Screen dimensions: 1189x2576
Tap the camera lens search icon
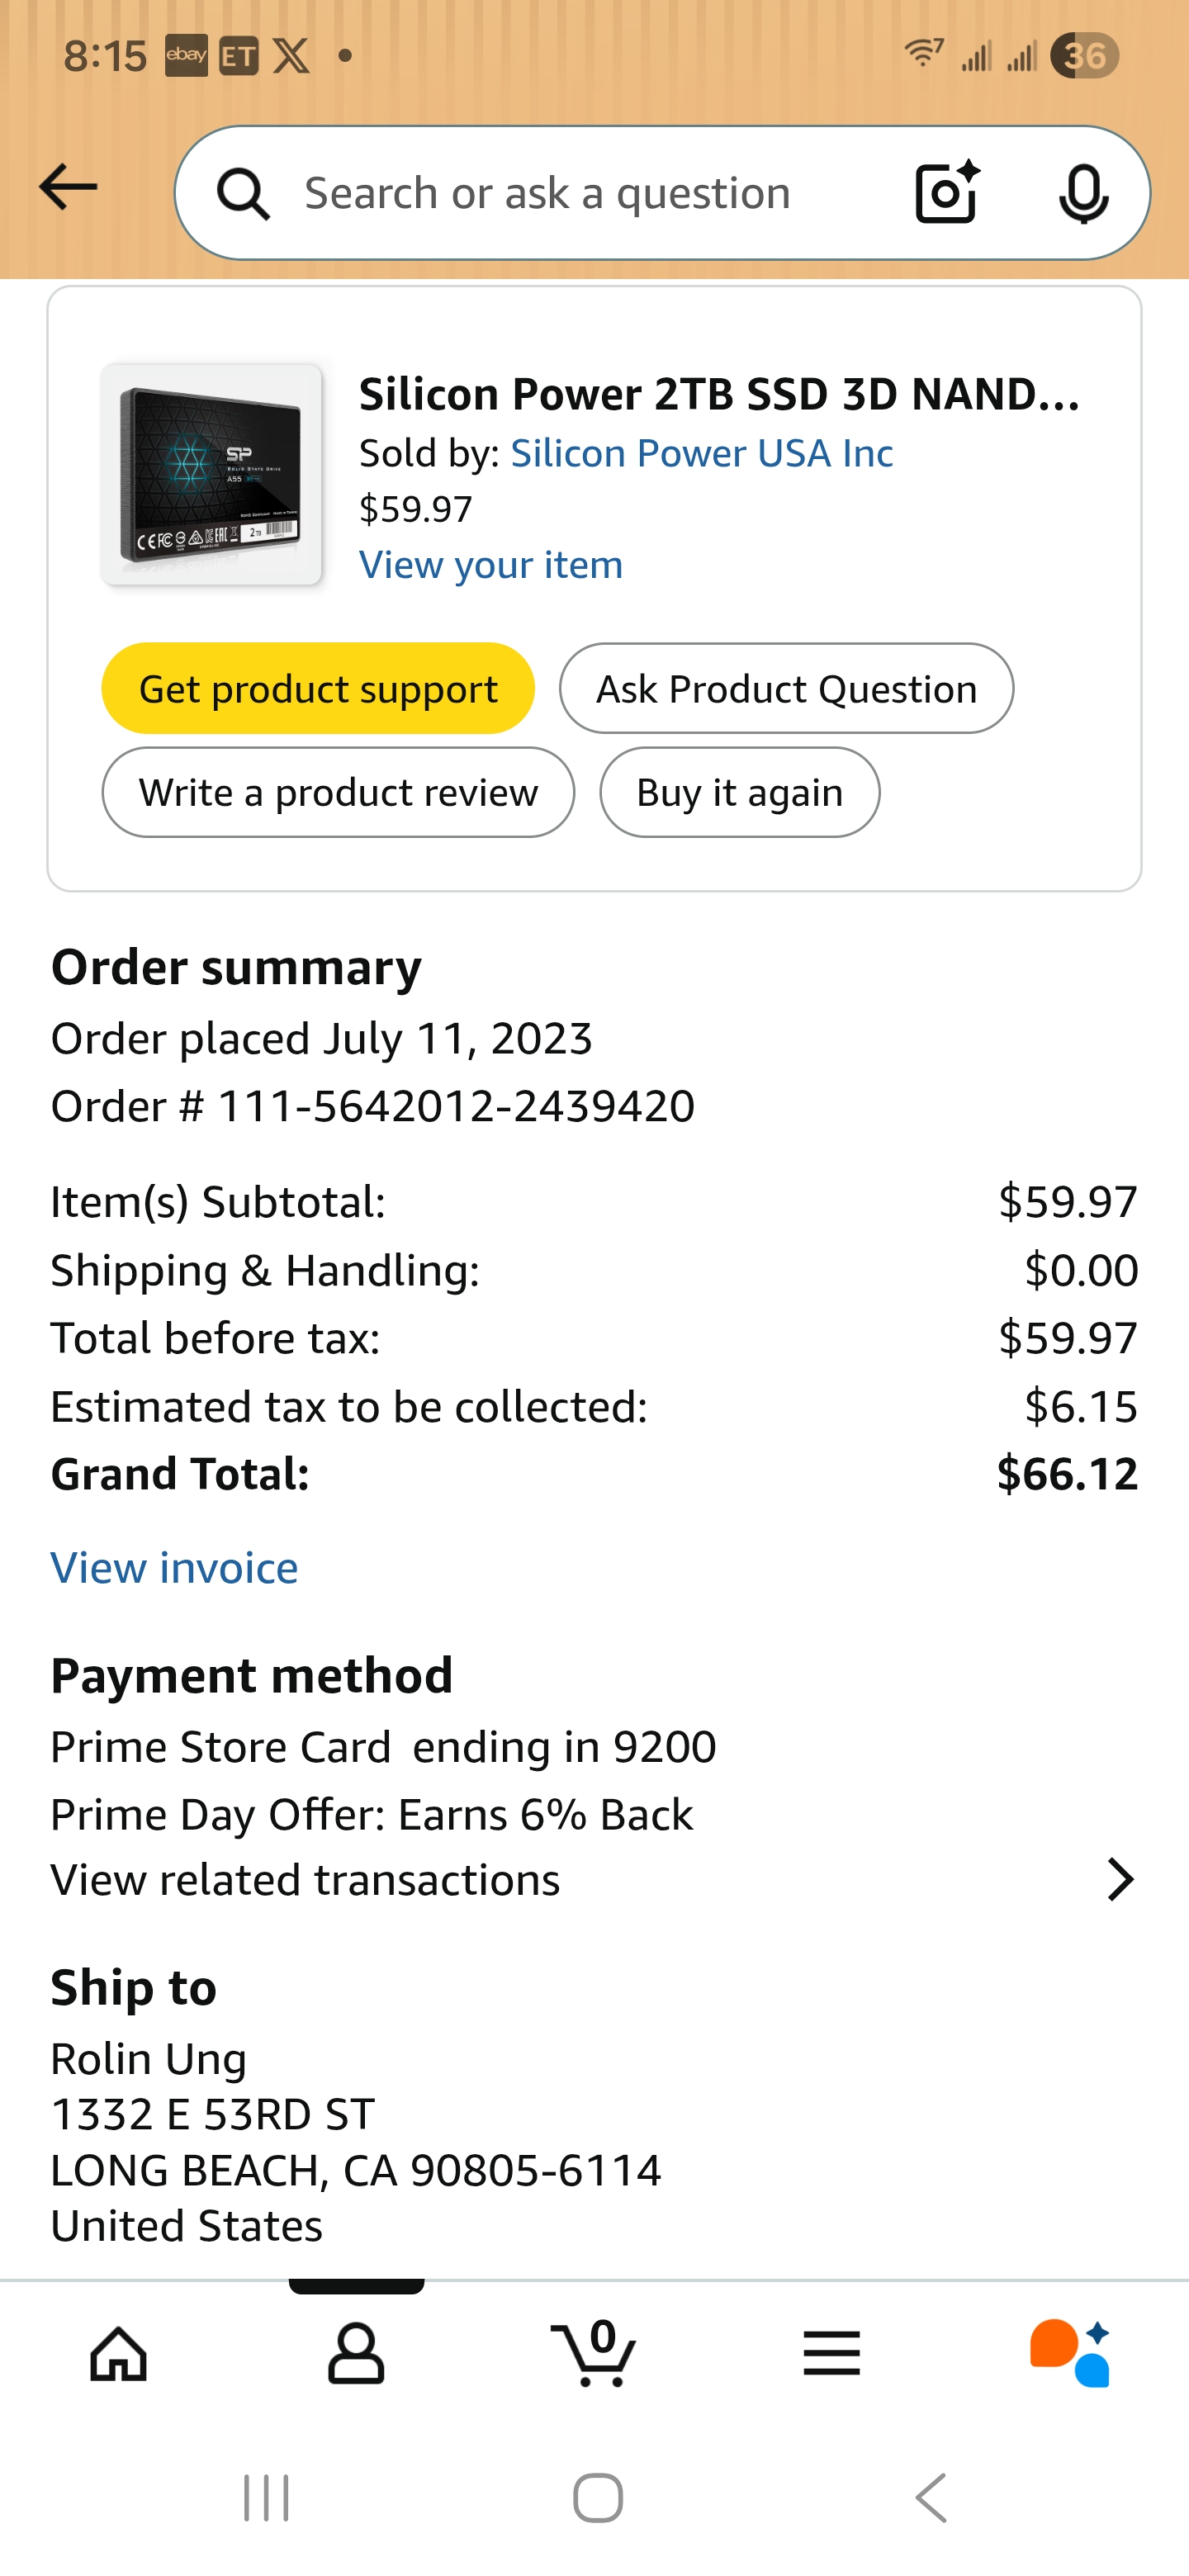(x=946, y=192)
